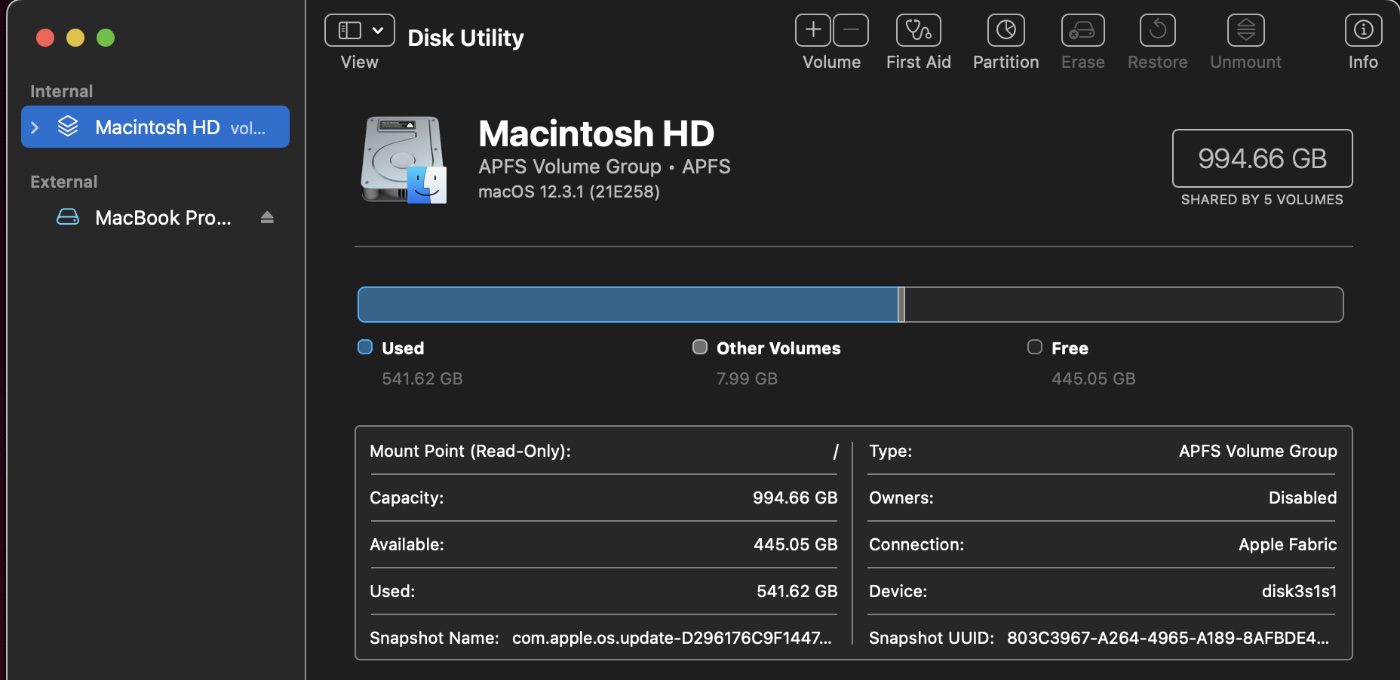Open the Info panel icon

click(1362, 30)
